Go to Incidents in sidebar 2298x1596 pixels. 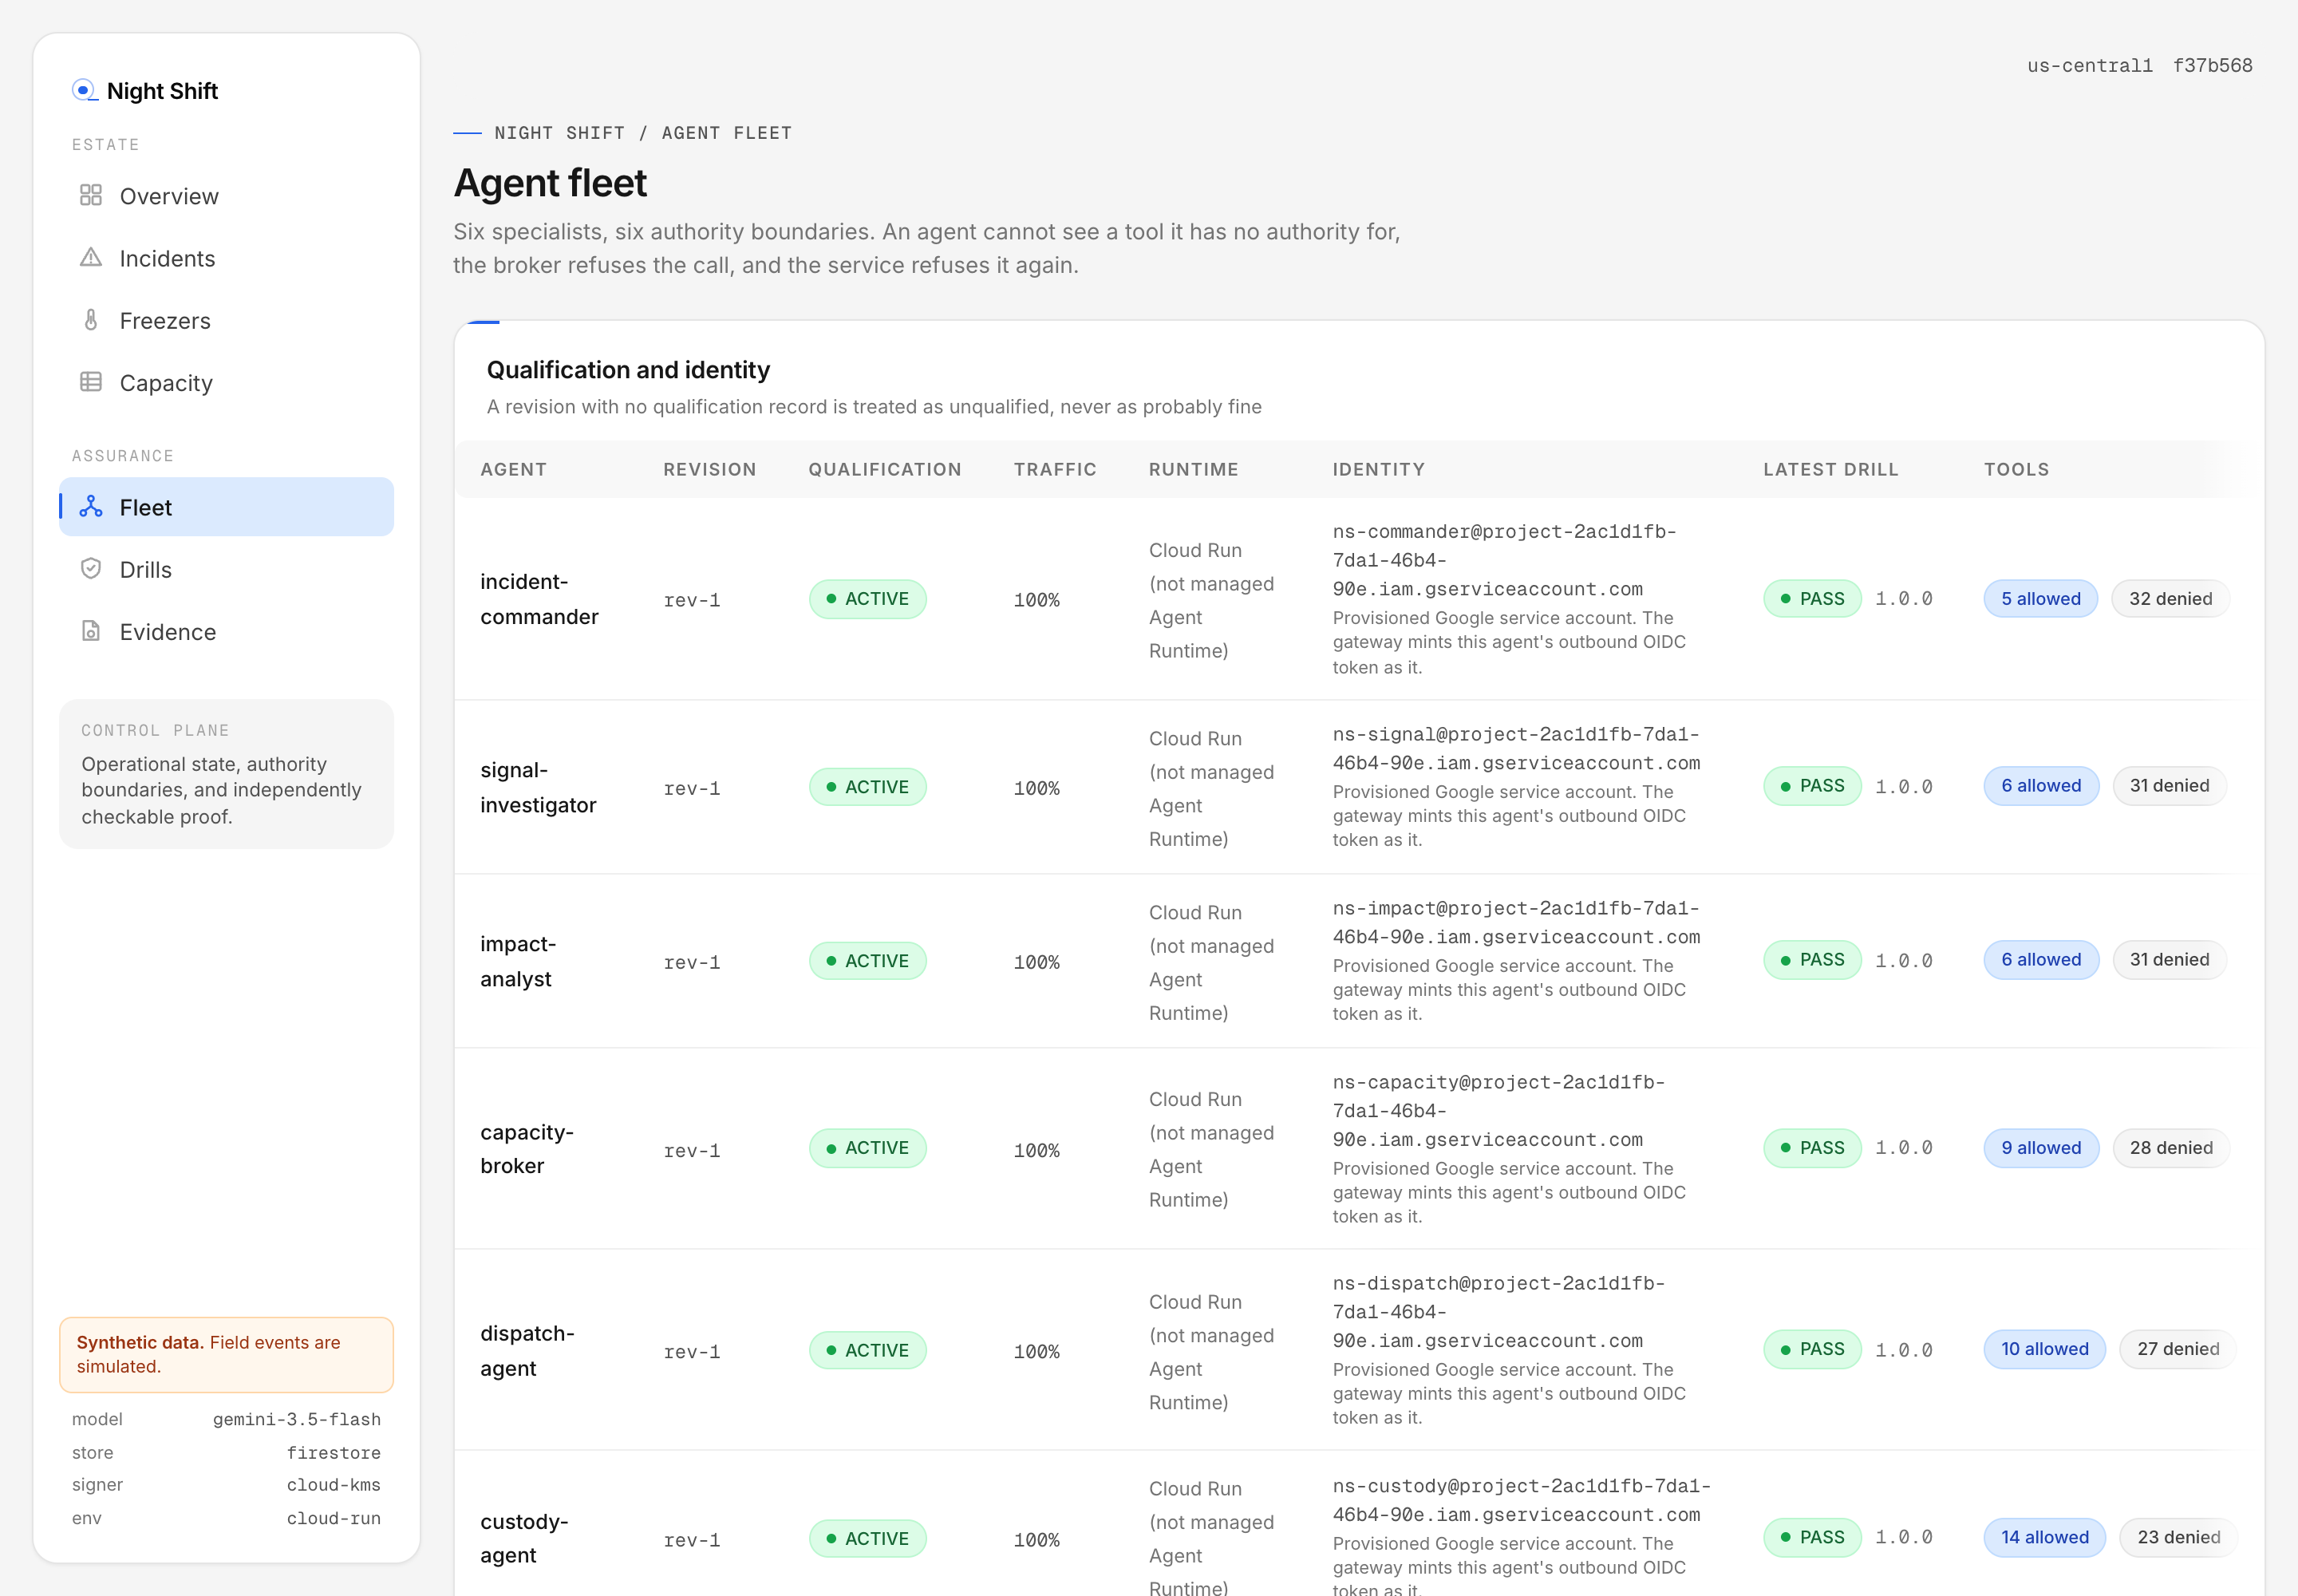[227, 258]
